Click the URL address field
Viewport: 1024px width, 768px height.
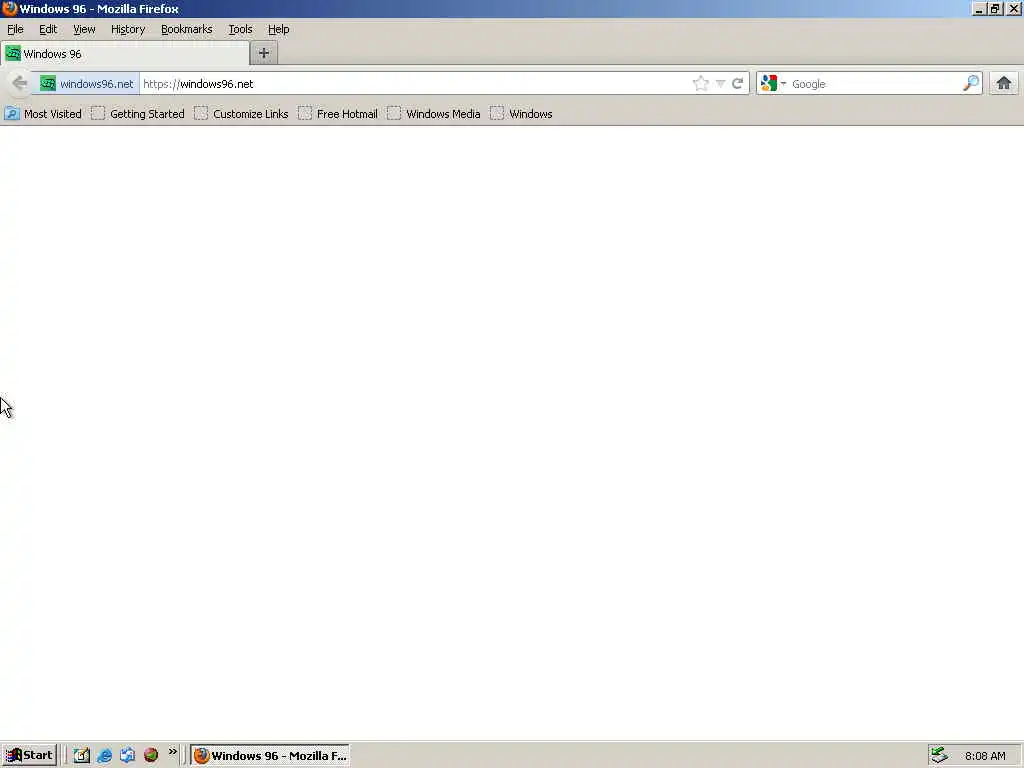[x=415, y=84]
